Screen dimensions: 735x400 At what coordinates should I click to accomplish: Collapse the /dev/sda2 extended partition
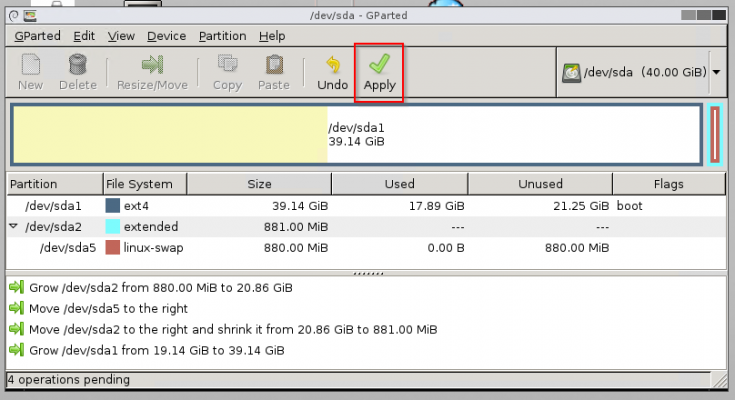[x=13, y=227]
